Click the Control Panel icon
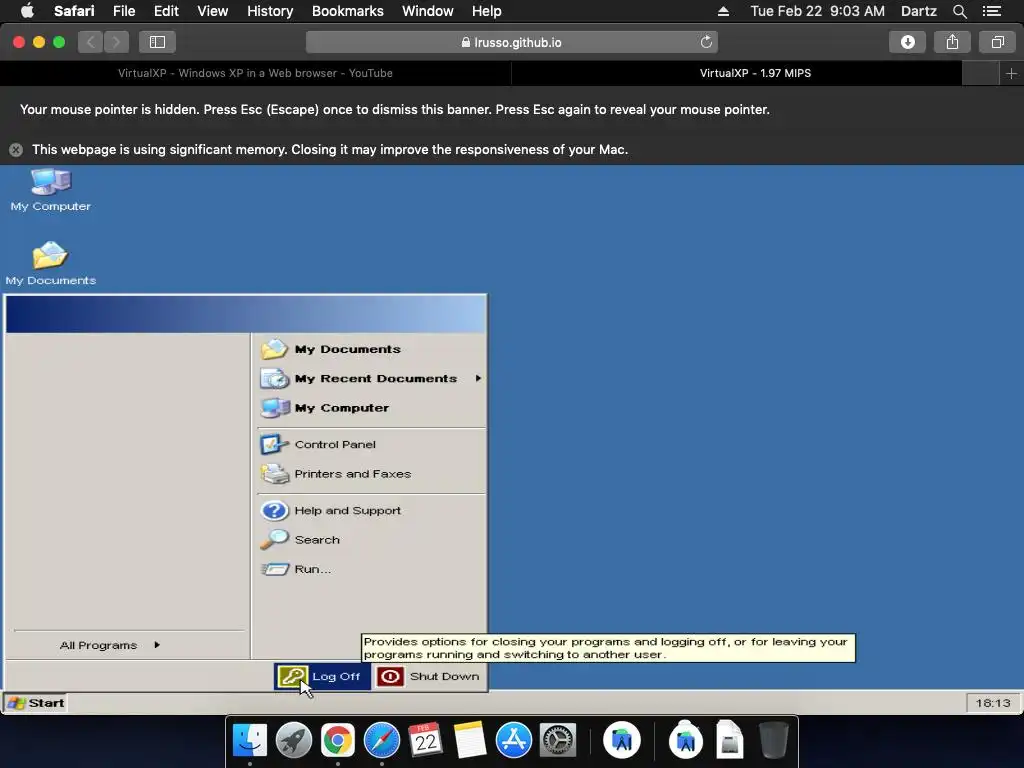Viewport: 1024px width, 768px height. click(x=274, y=445)
